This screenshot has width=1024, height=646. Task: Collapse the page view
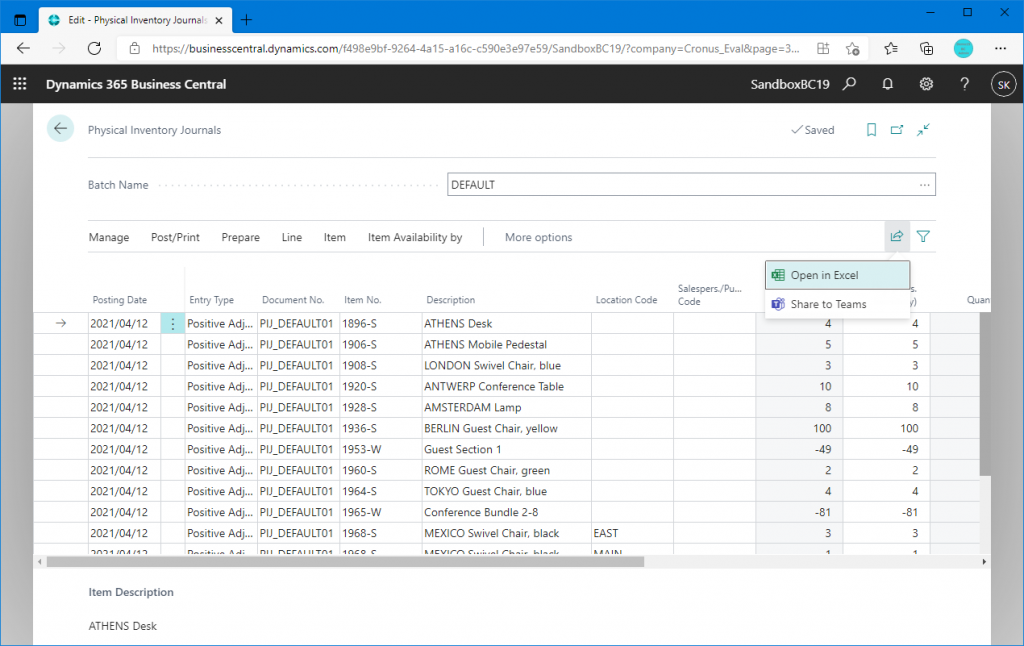click(923, 130)
